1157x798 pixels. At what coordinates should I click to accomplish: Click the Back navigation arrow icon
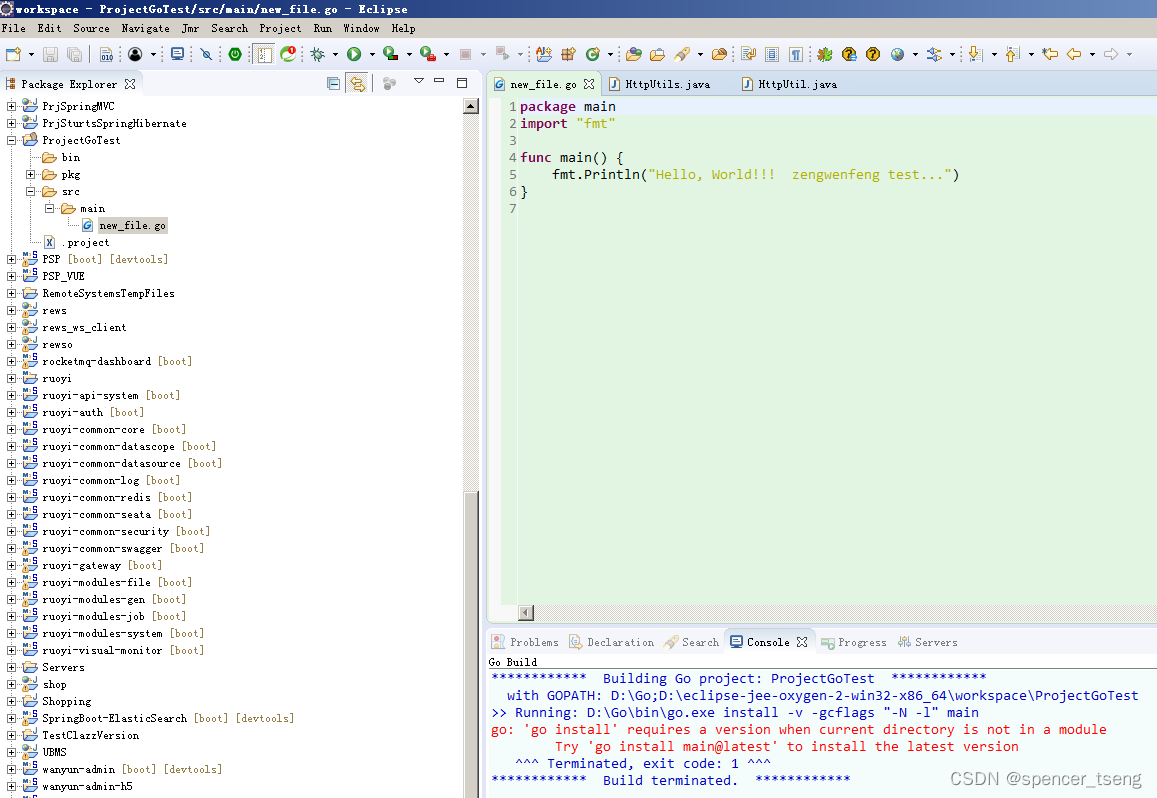click(1074, 55)
